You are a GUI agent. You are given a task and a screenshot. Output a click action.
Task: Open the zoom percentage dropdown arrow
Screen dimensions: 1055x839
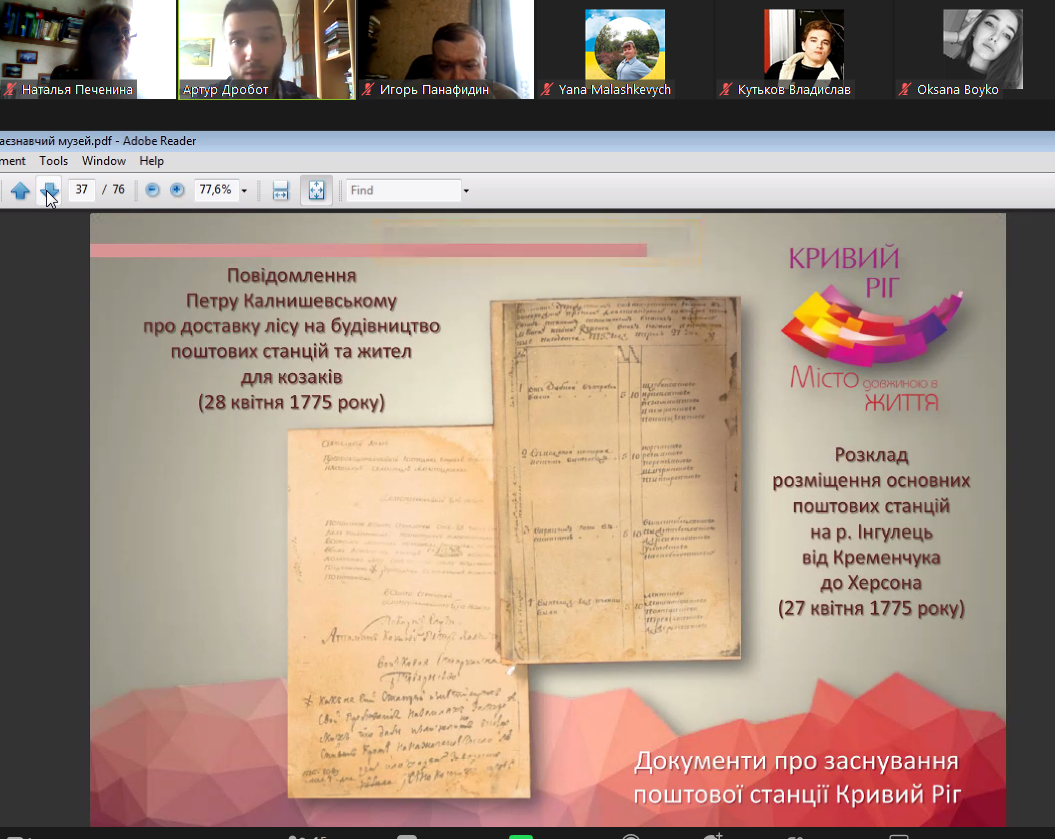click(244, 190)
